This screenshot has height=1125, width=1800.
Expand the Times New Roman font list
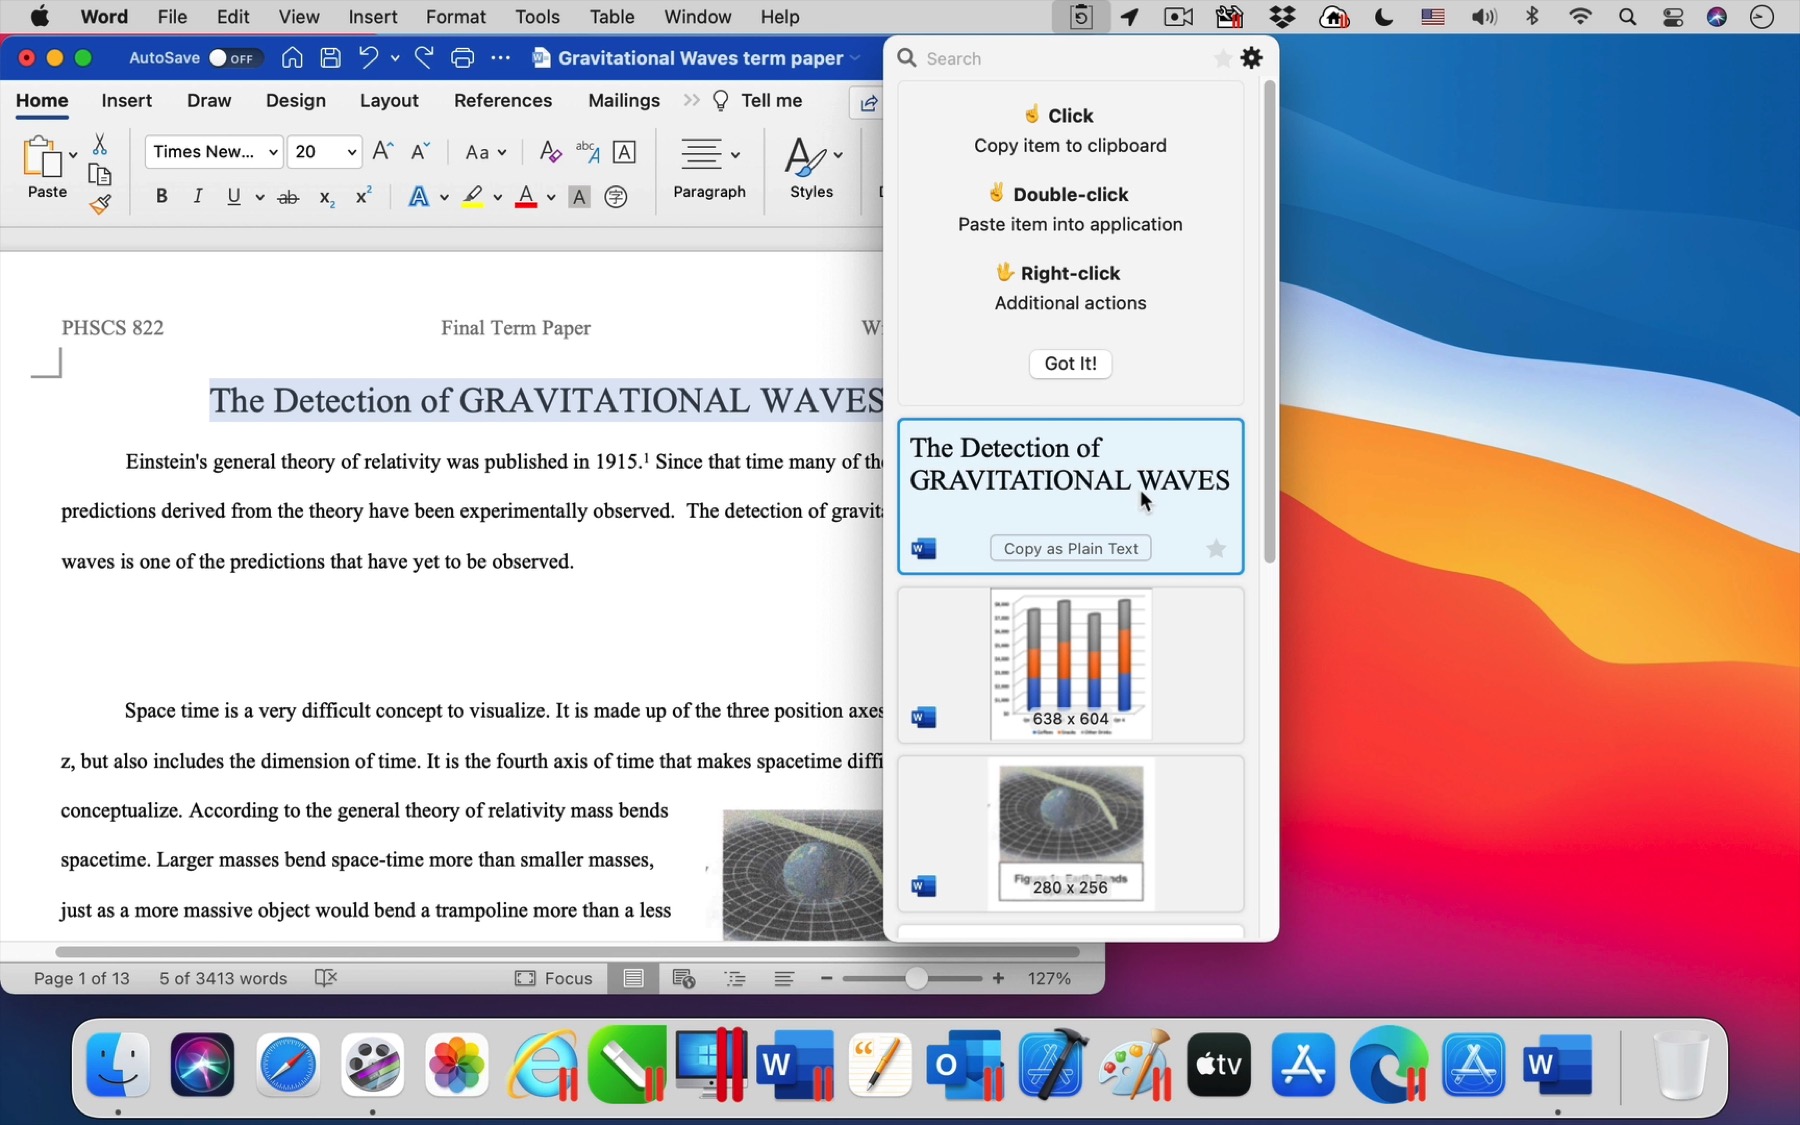tap(272, 152)
